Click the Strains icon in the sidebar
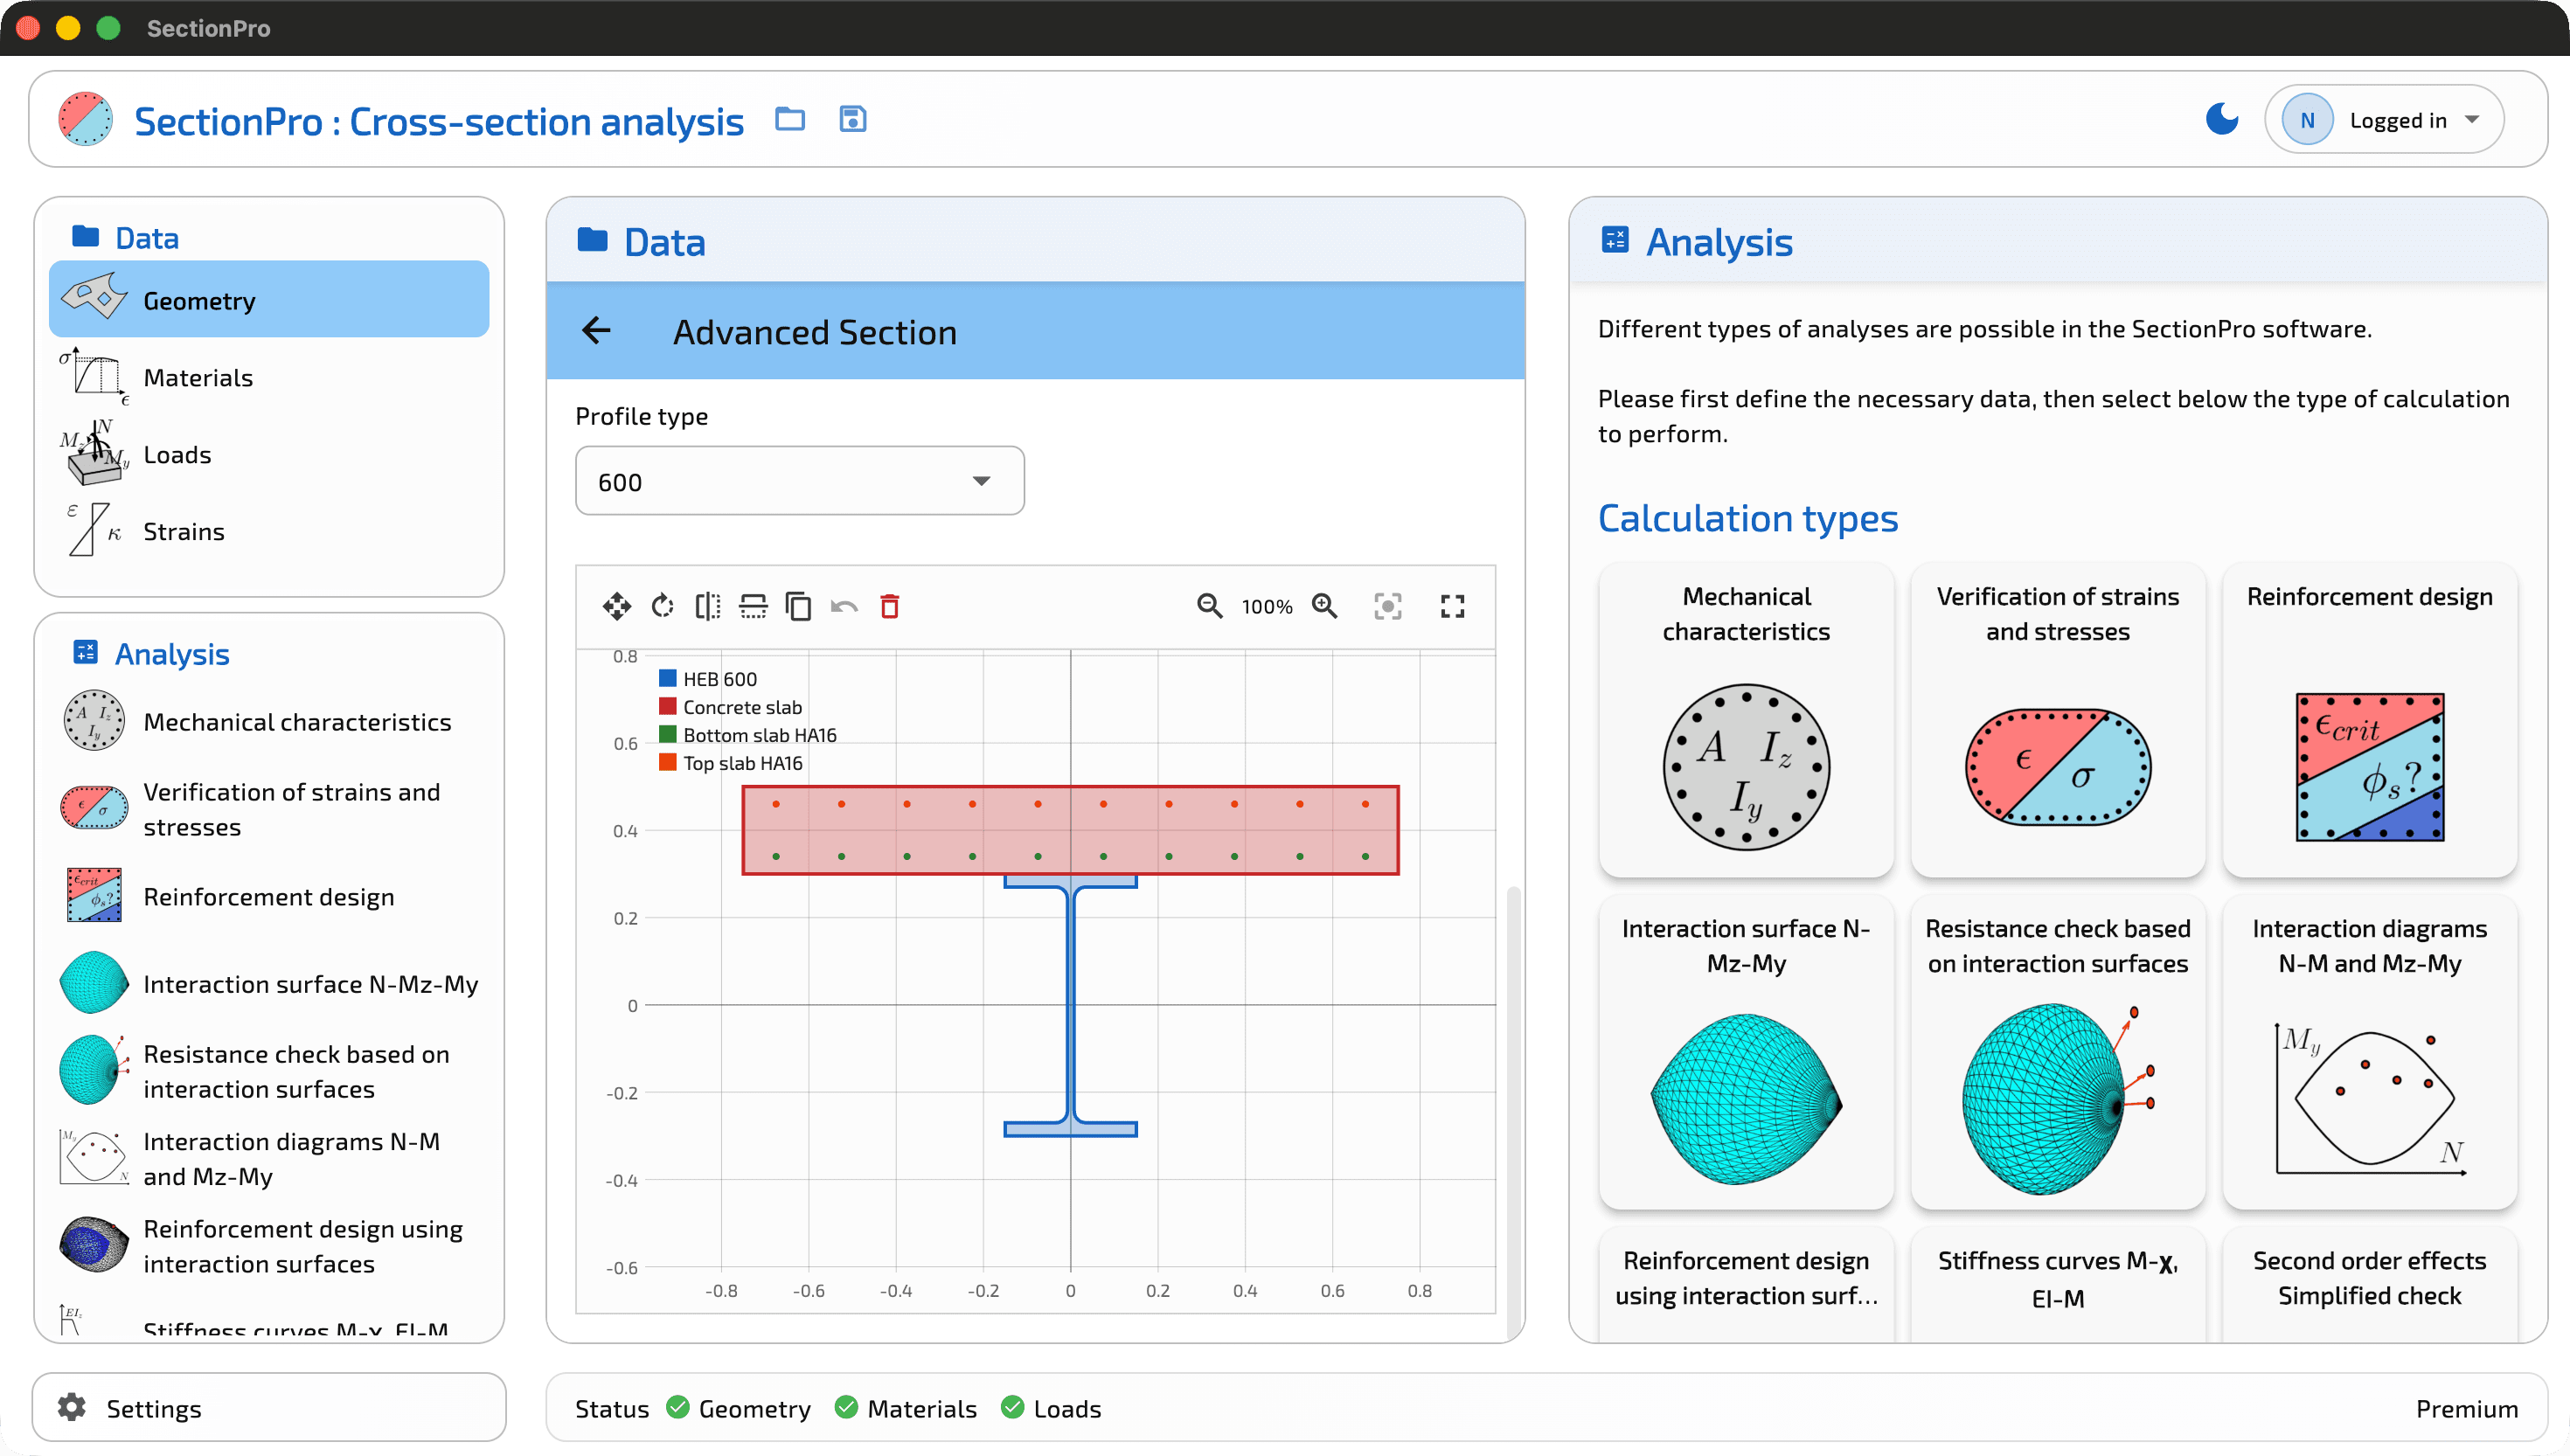The height and width of the screenshot is (1456, 2570). 94,530
